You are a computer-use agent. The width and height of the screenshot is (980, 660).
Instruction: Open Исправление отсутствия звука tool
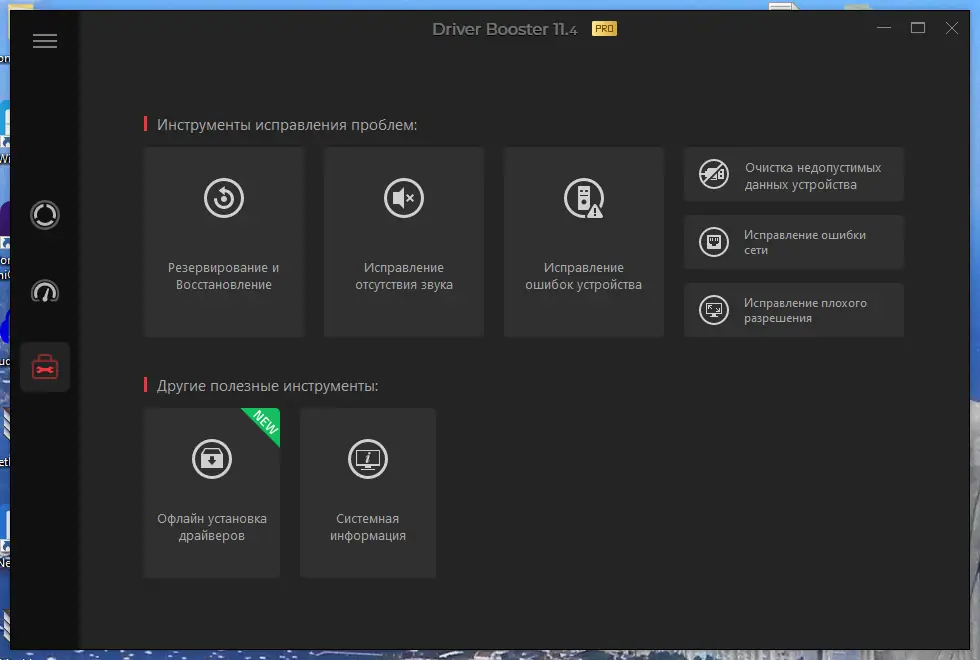[x=404, y=242]
